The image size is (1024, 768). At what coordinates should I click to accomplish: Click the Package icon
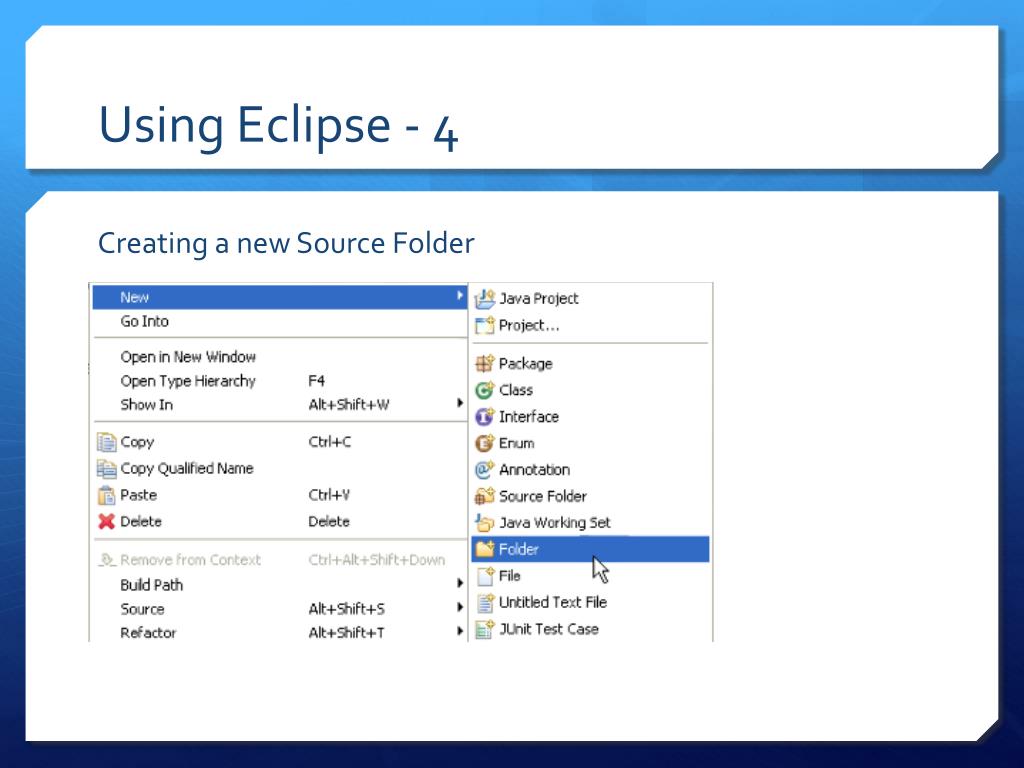(485, 363)
